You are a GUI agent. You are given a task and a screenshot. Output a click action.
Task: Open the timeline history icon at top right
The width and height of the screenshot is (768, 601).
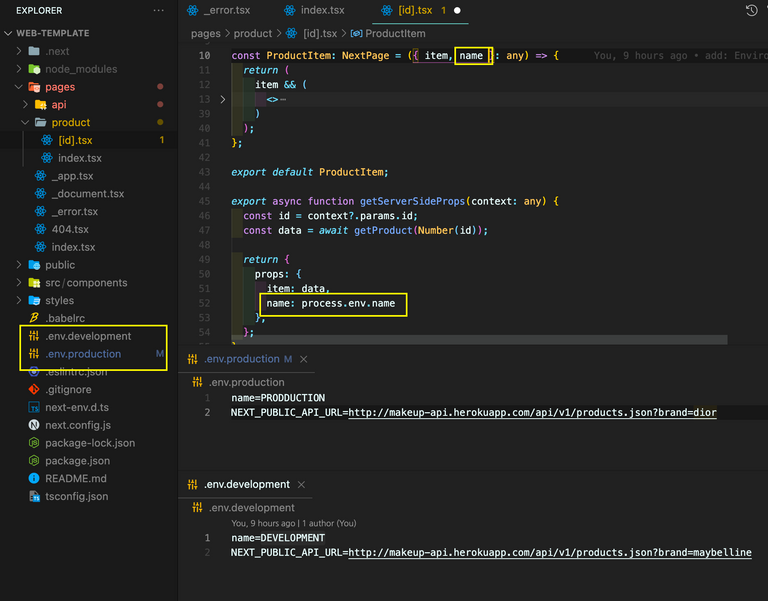751,10
